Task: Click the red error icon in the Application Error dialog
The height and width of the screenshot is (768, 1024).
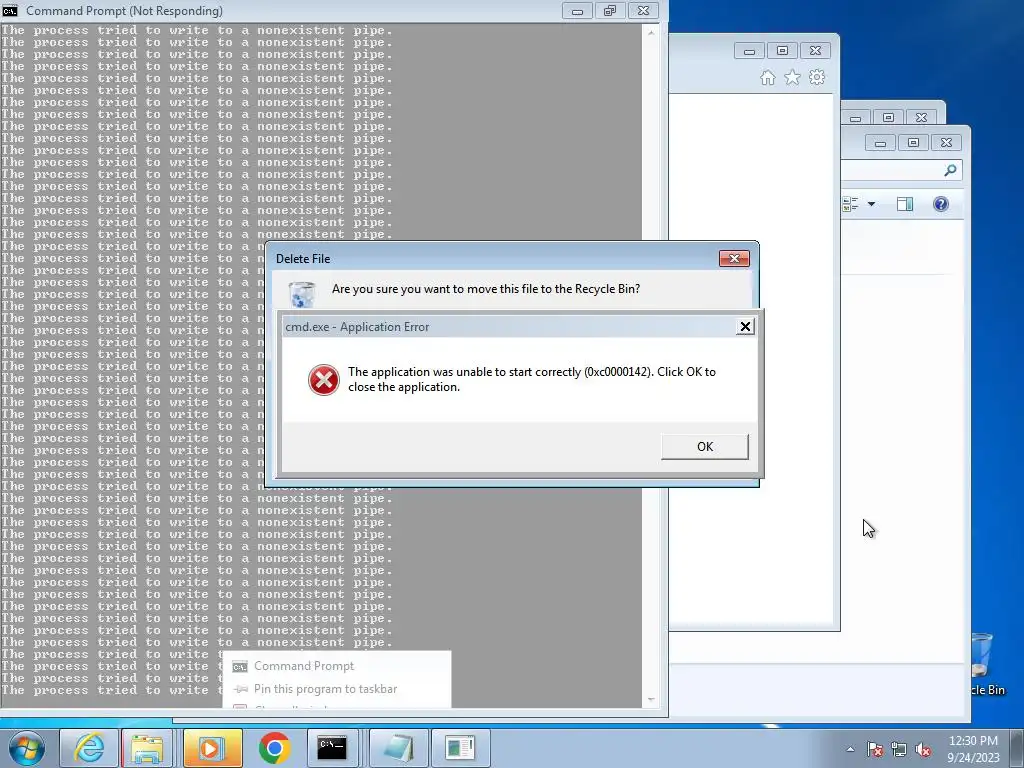Action: pyautogui.click(x=323, y=380)
